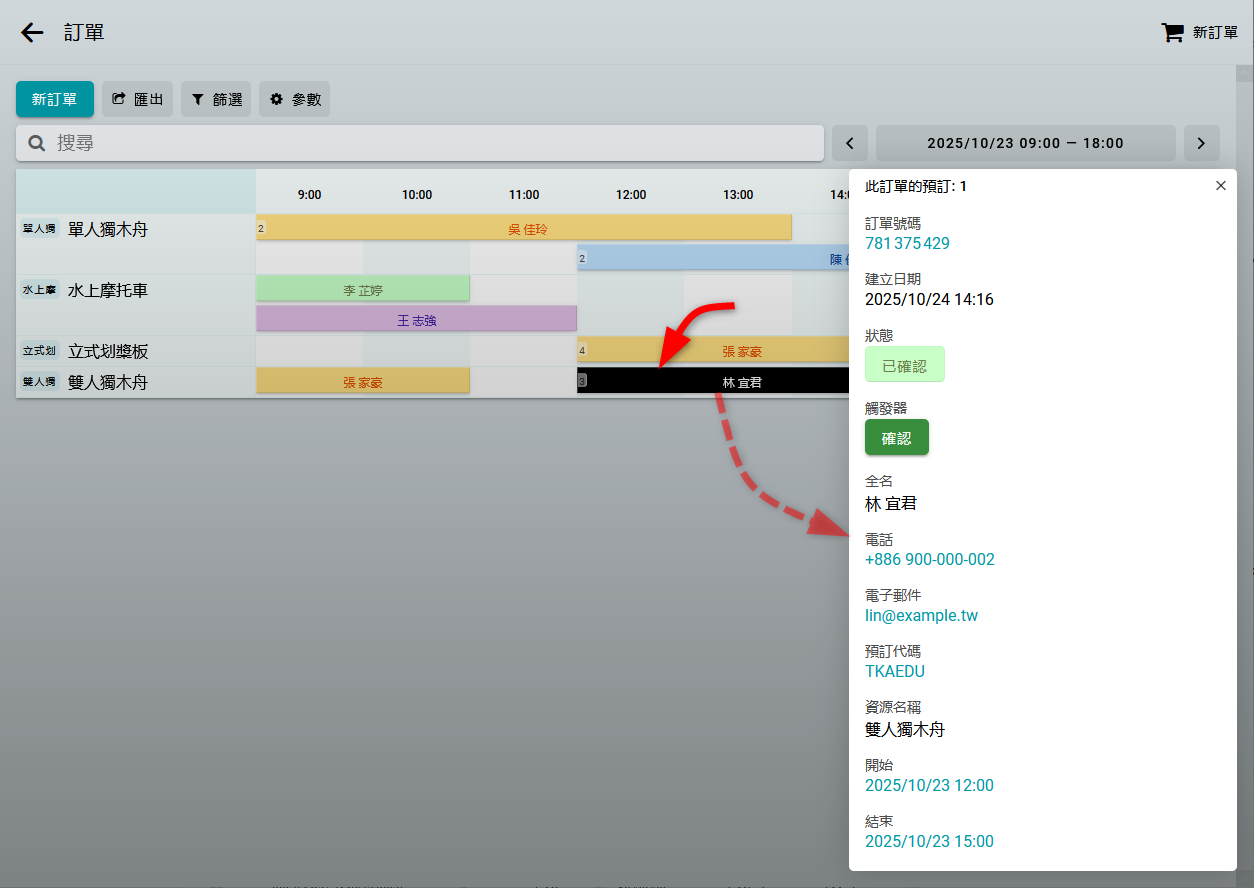Select 吳 佳玲 booking on 單人獨木舟 row
Viewport: 1254px width, 888px height.
(527, 228)
